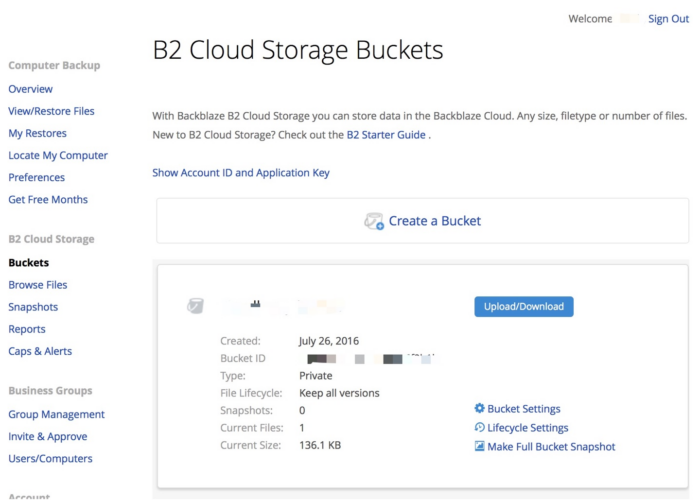Click the Business Groups section header

(x=50, y=391)
